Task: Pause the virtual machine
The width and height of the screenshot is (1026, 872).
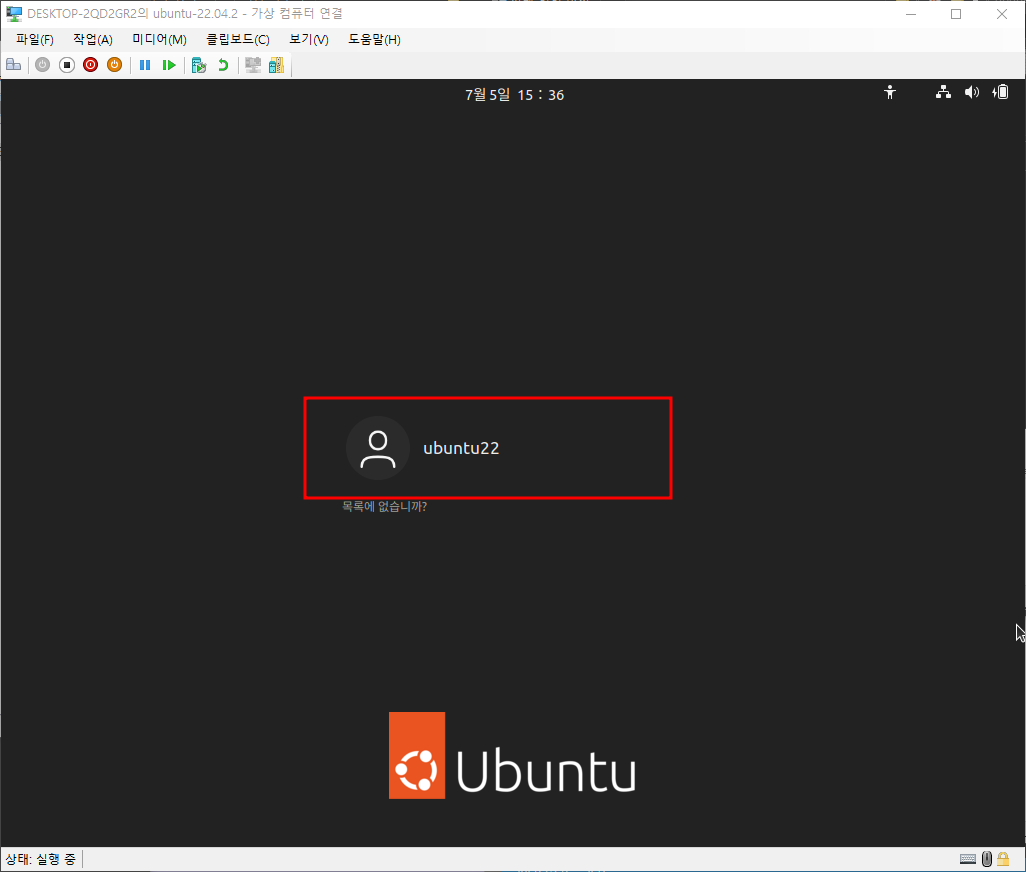Action: coord(145,65)
